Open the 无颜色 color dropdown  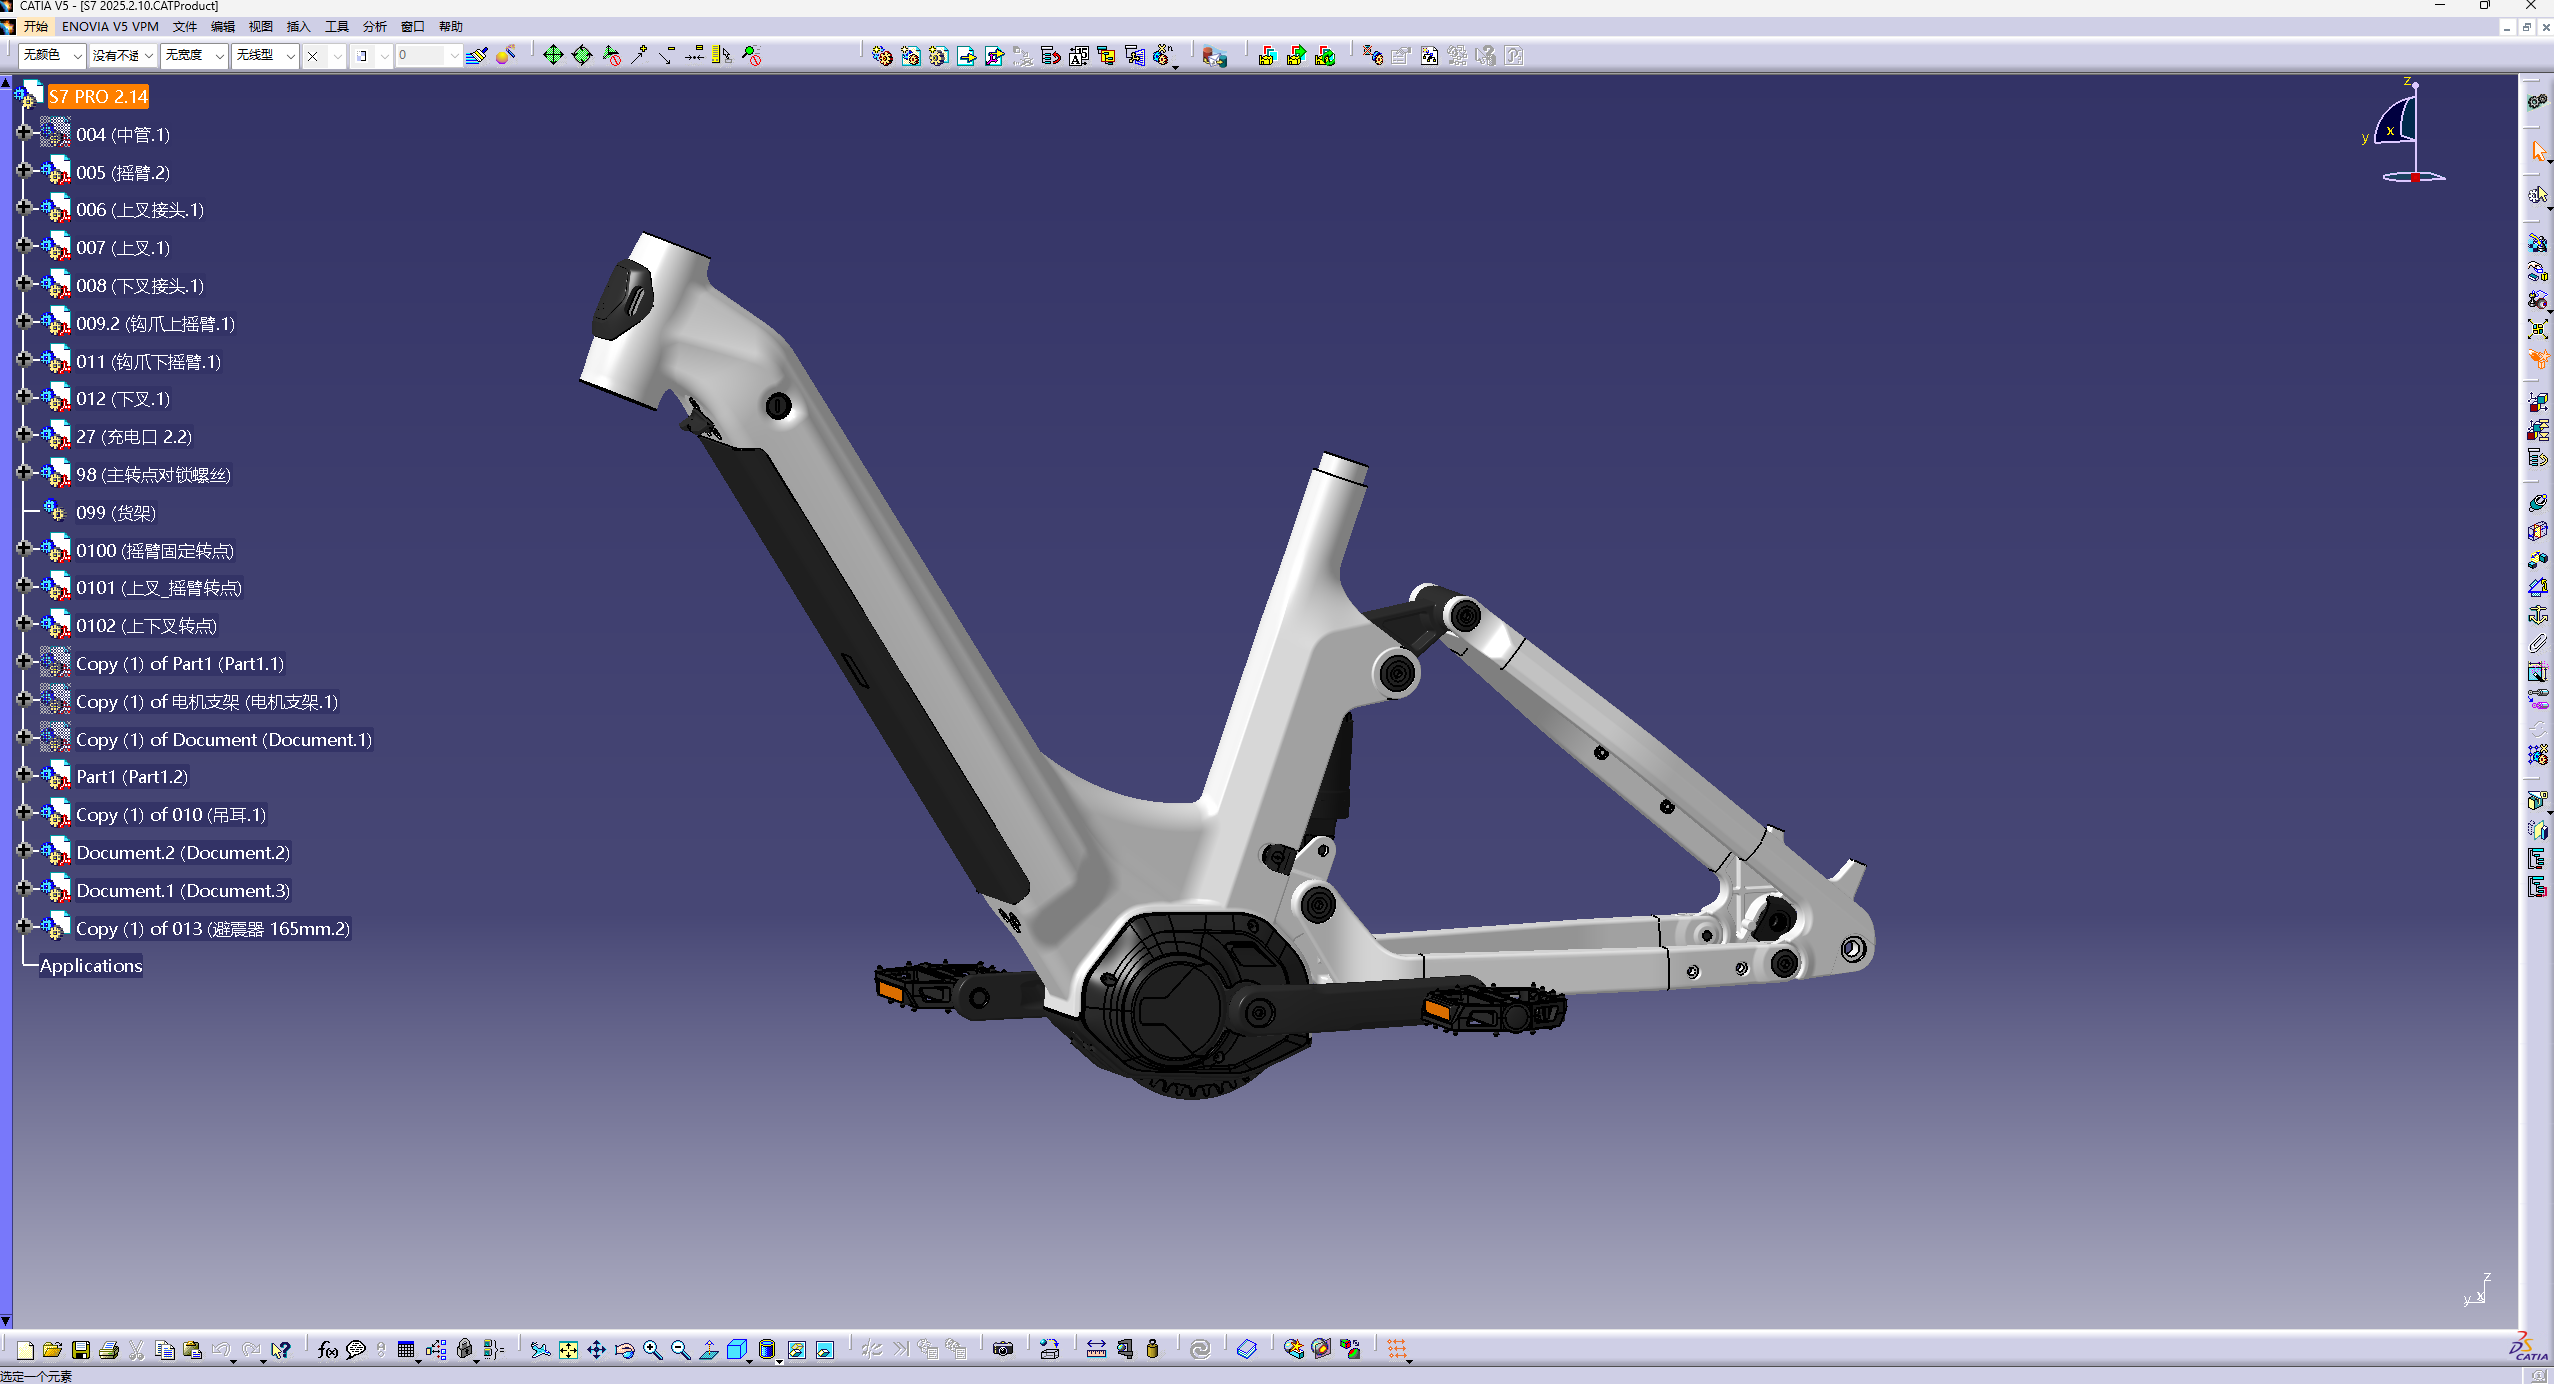point(77,56)
